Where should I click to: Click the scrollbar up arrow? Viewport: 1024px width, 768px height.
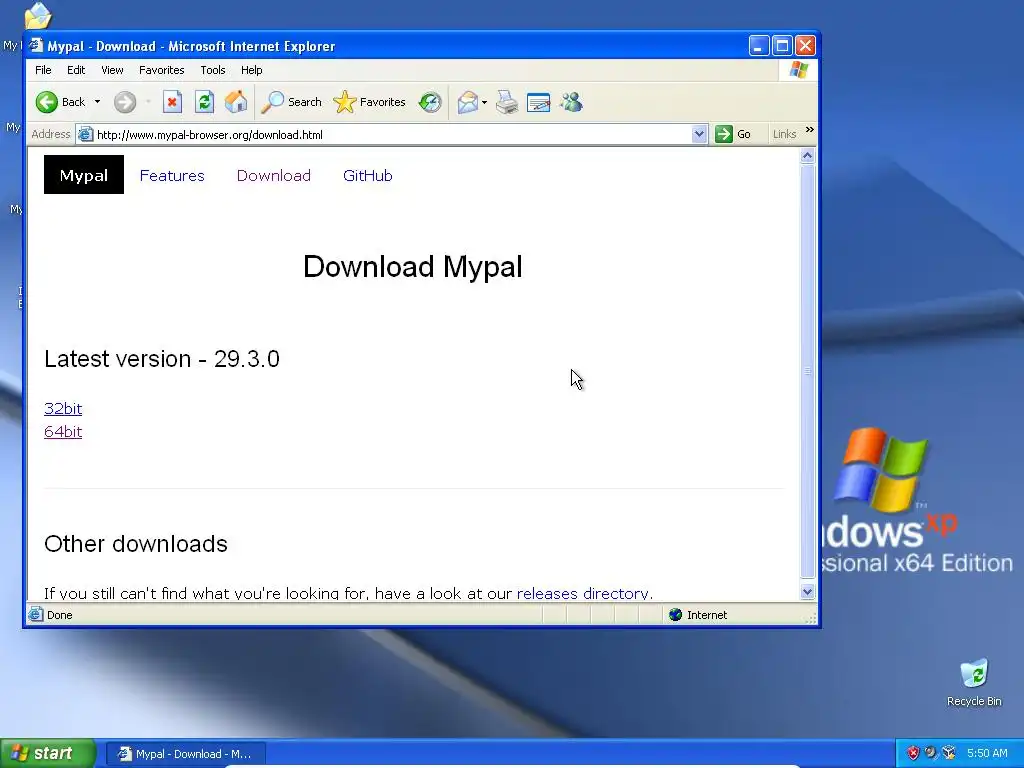pos(807,156)
